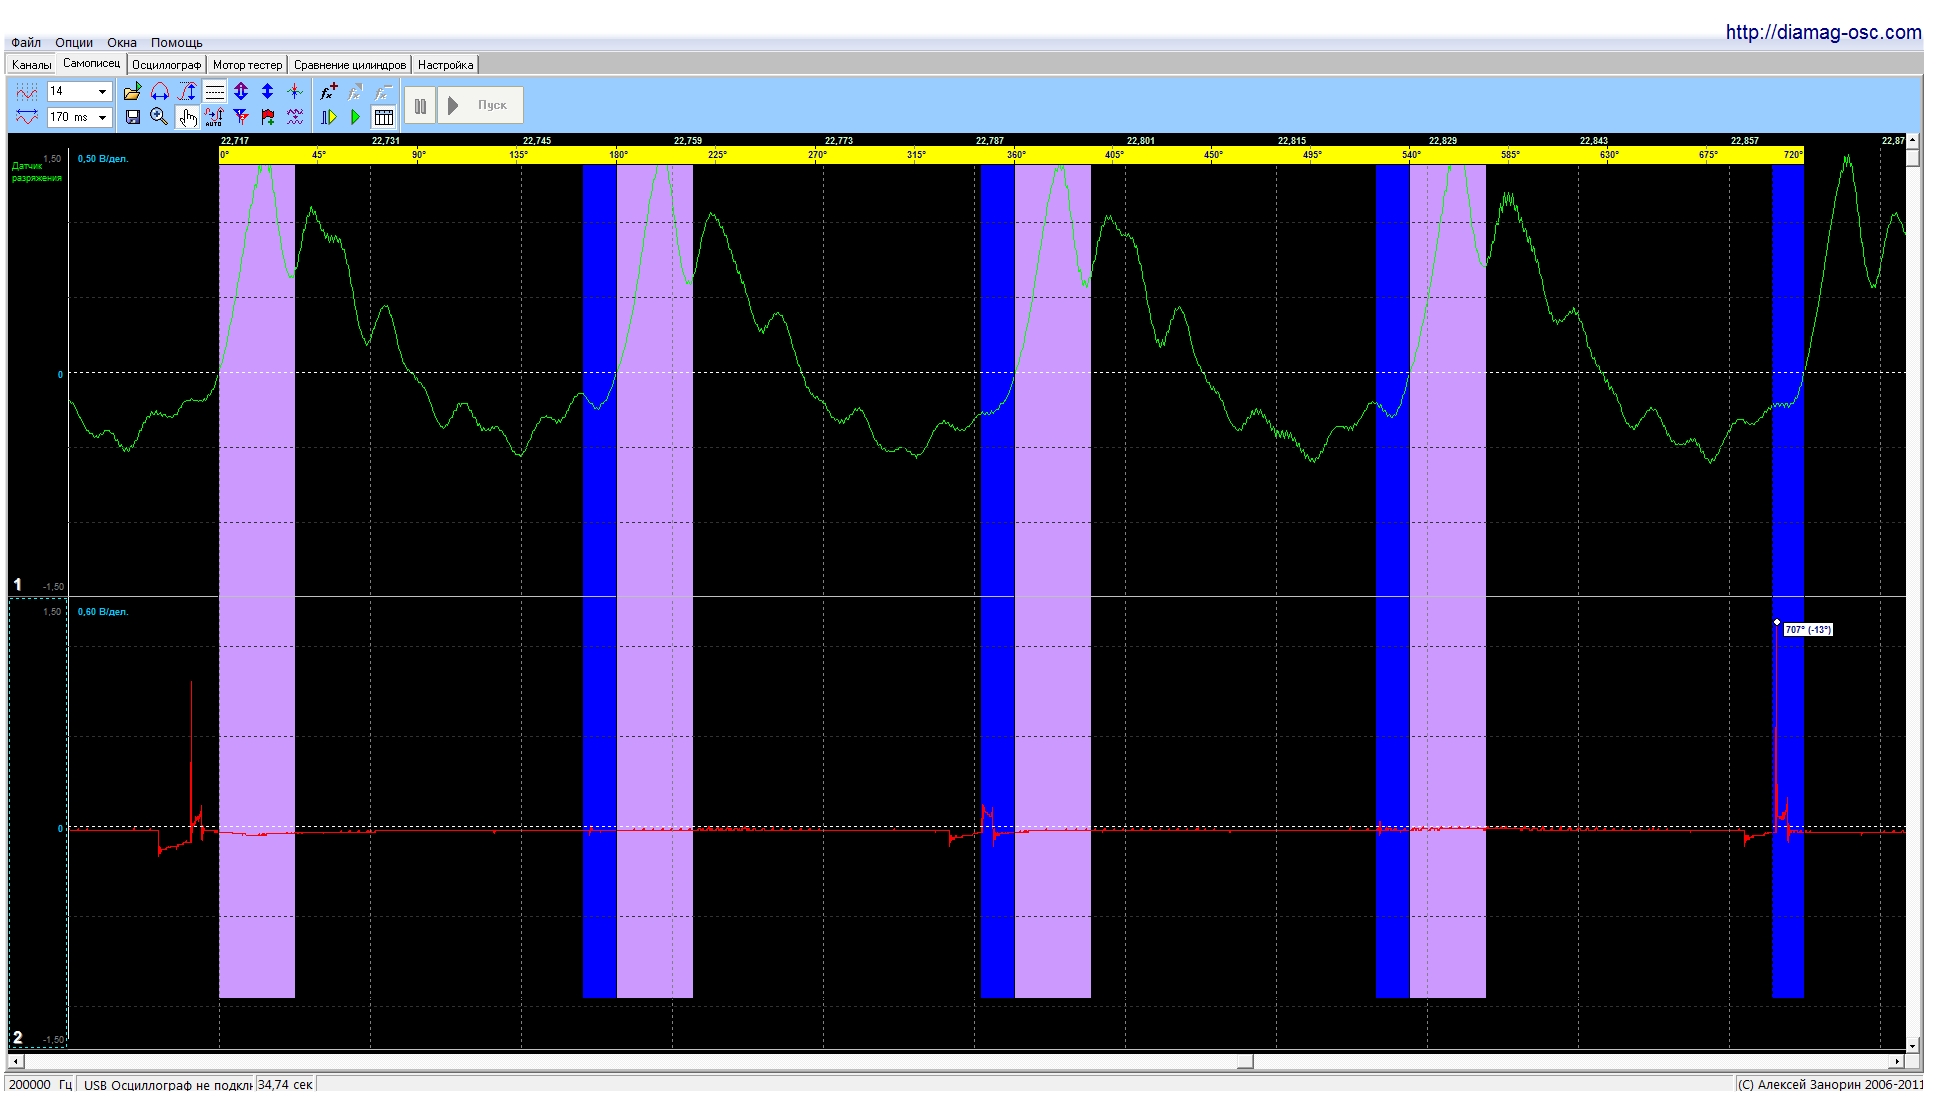This screenshot has height=1096, width=1936.
Task: Select channel 1 number label
Action: (x=17, y=584)
